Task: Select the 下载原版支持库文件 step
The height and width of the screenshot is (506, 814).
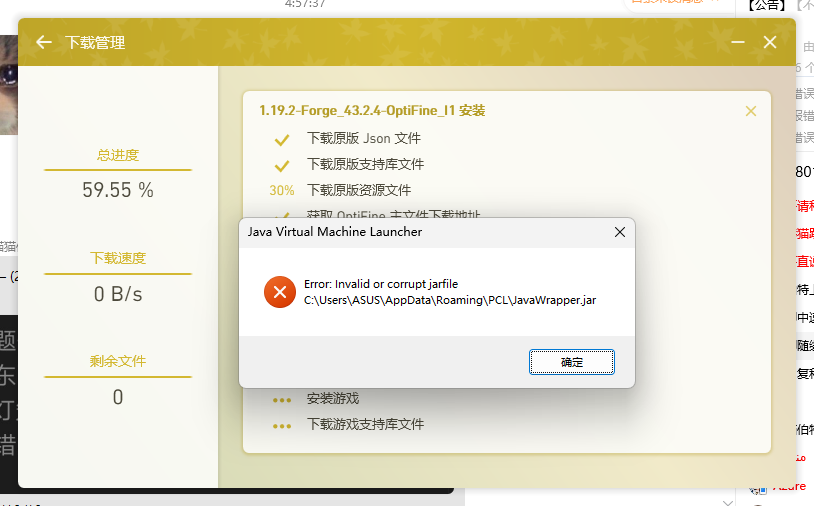Action: click(x=365, y=165)
